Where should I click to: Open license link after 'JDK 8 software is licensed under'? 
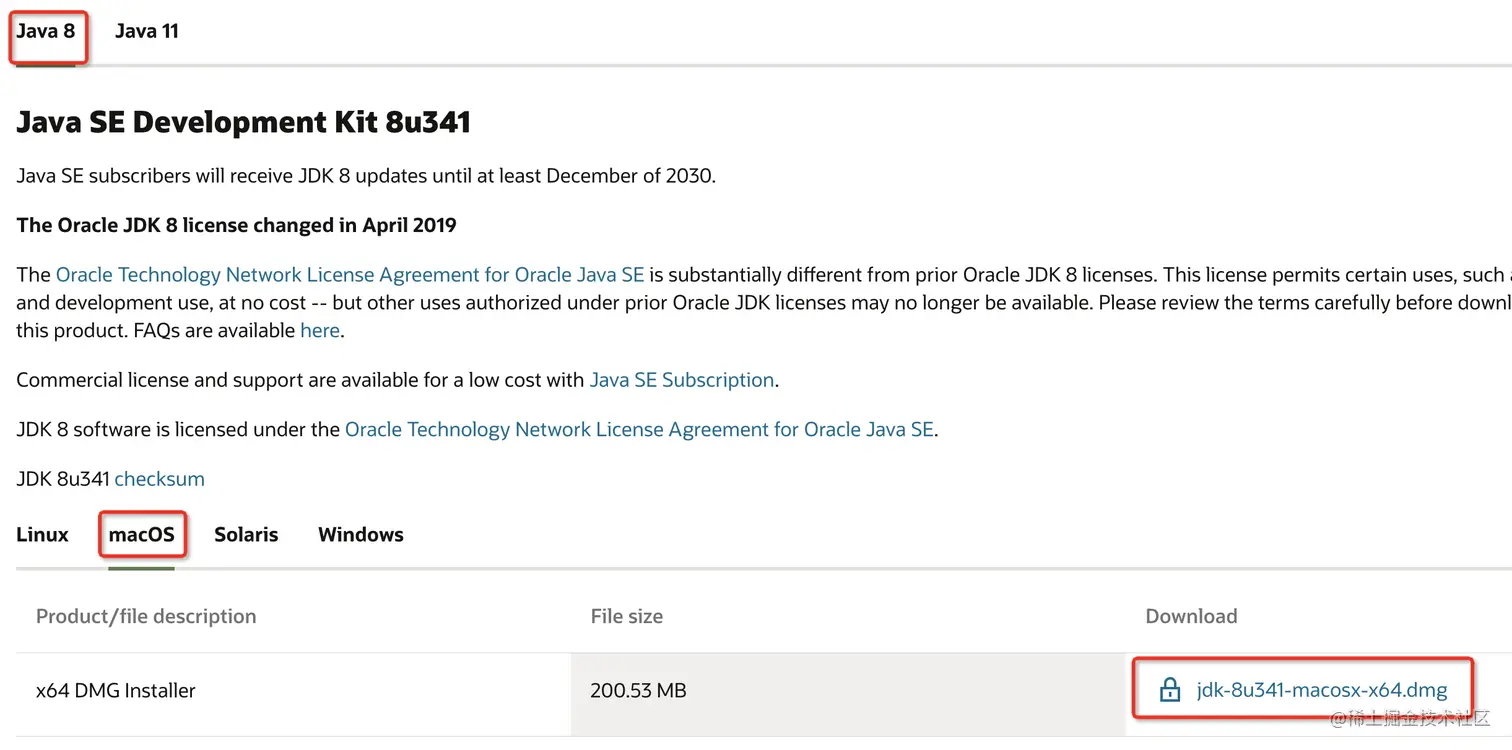(639, 430)
